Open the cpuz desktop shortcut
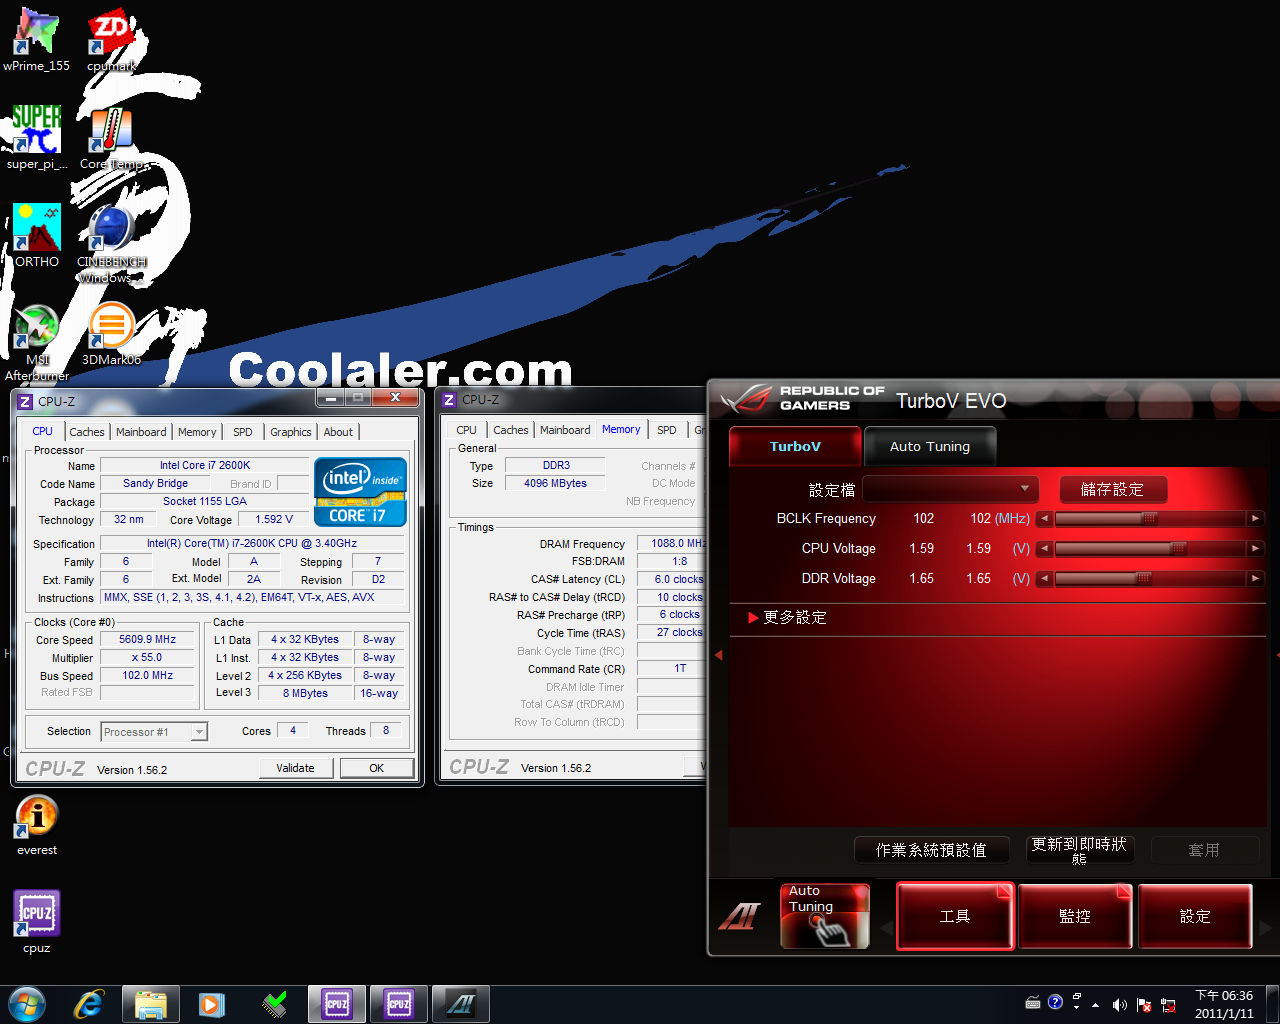Image resolution: width=1280 pixels, height=1024 pixels. pyautogui.click(x=37, y=922)
